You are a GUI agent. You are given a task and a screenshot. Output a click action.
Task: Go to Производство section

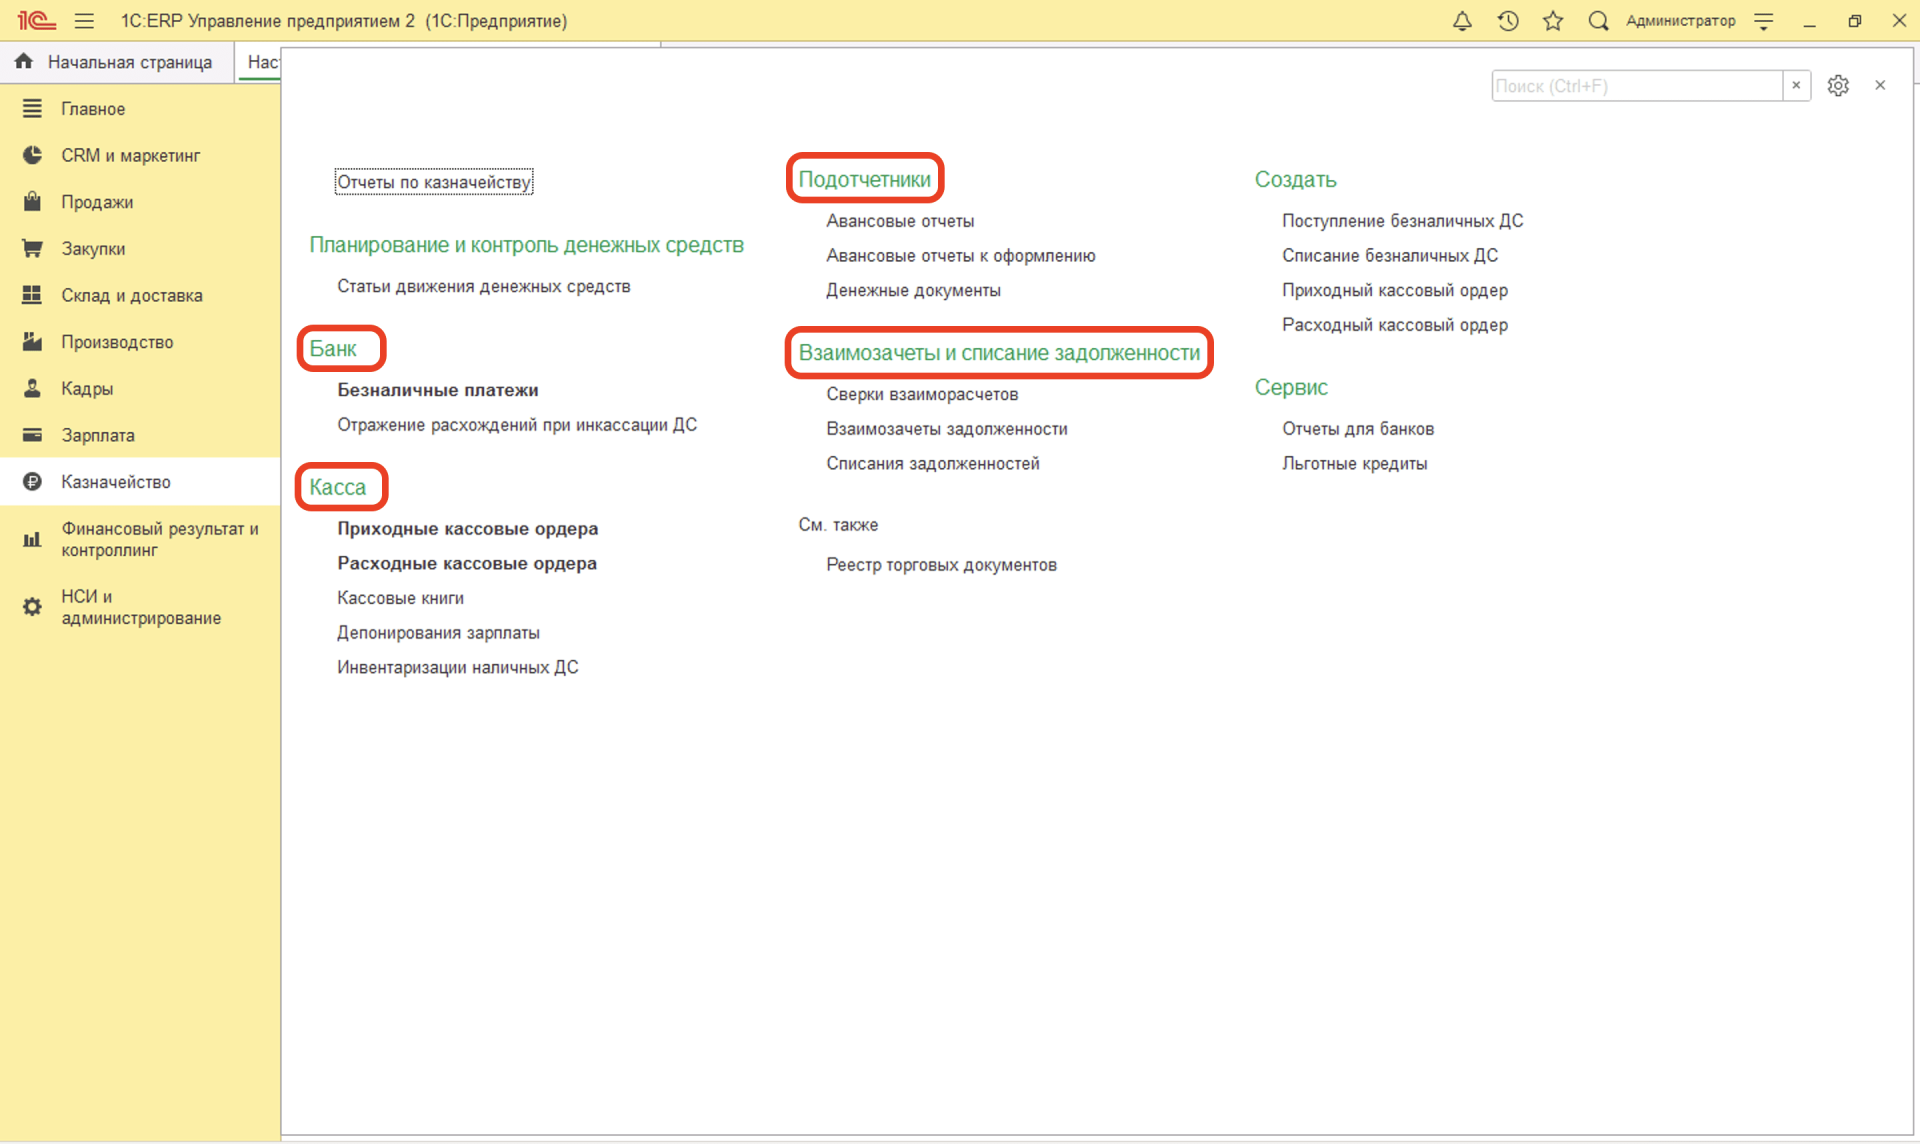[117, 342]
